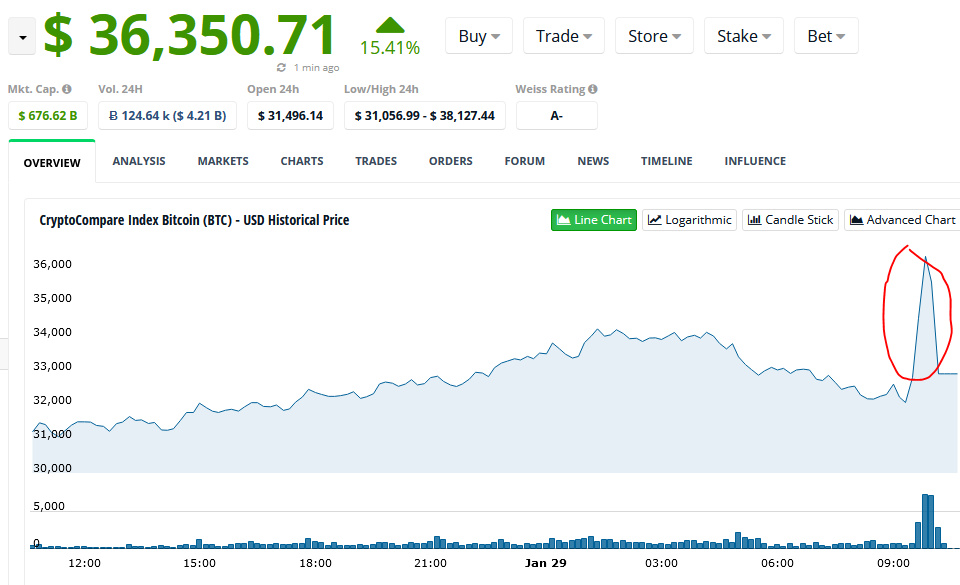This screenshot has width=960, height=585.
Task: Open the Markets tab
Action: pyautogui.click(x=223, y=161)
